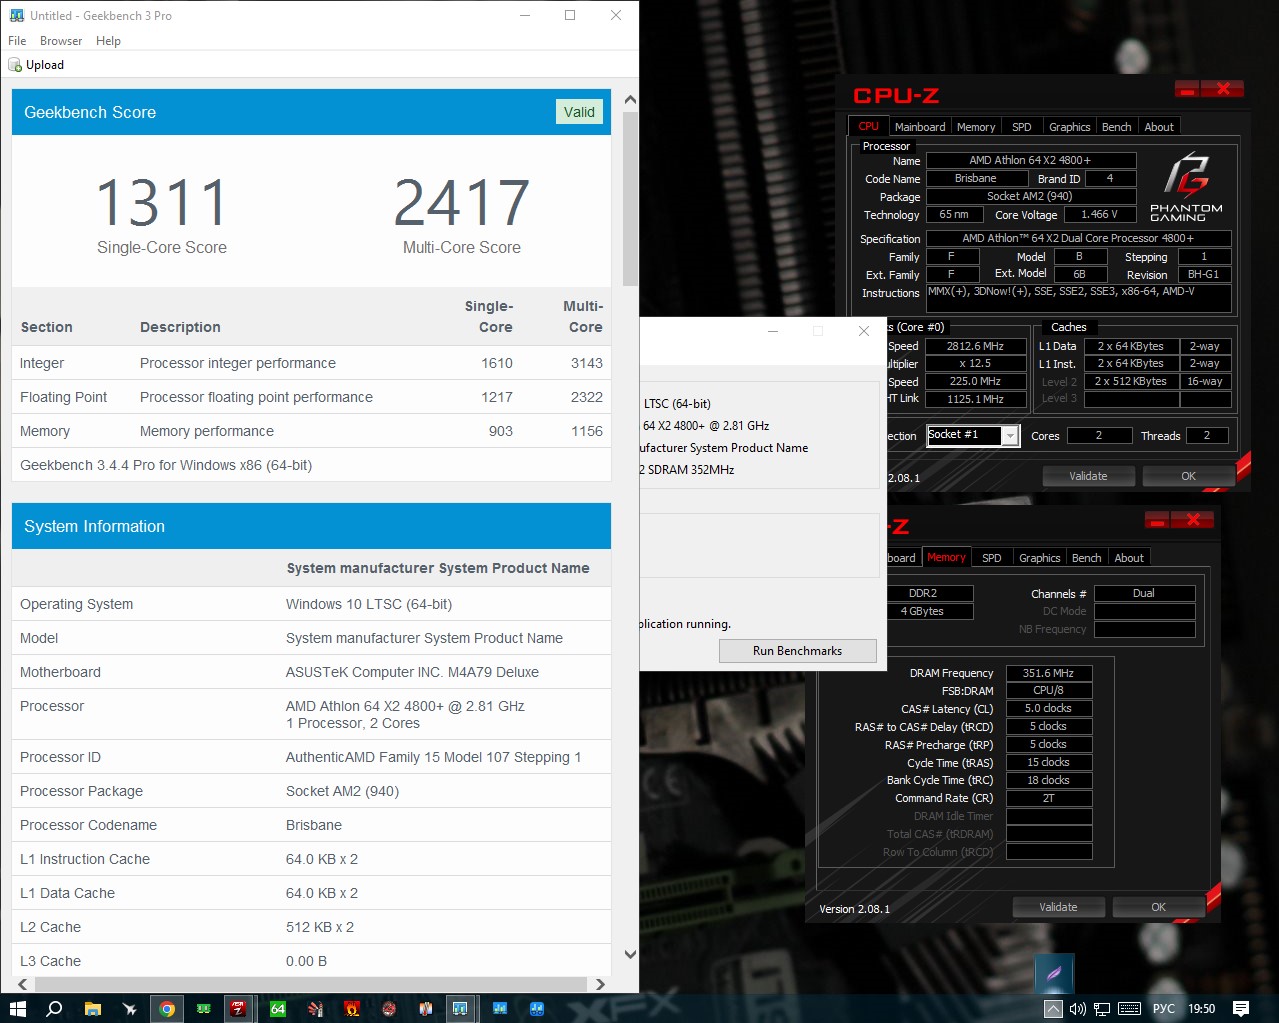Click the Geekbench app icon in title bar

[x=16, y=16]
